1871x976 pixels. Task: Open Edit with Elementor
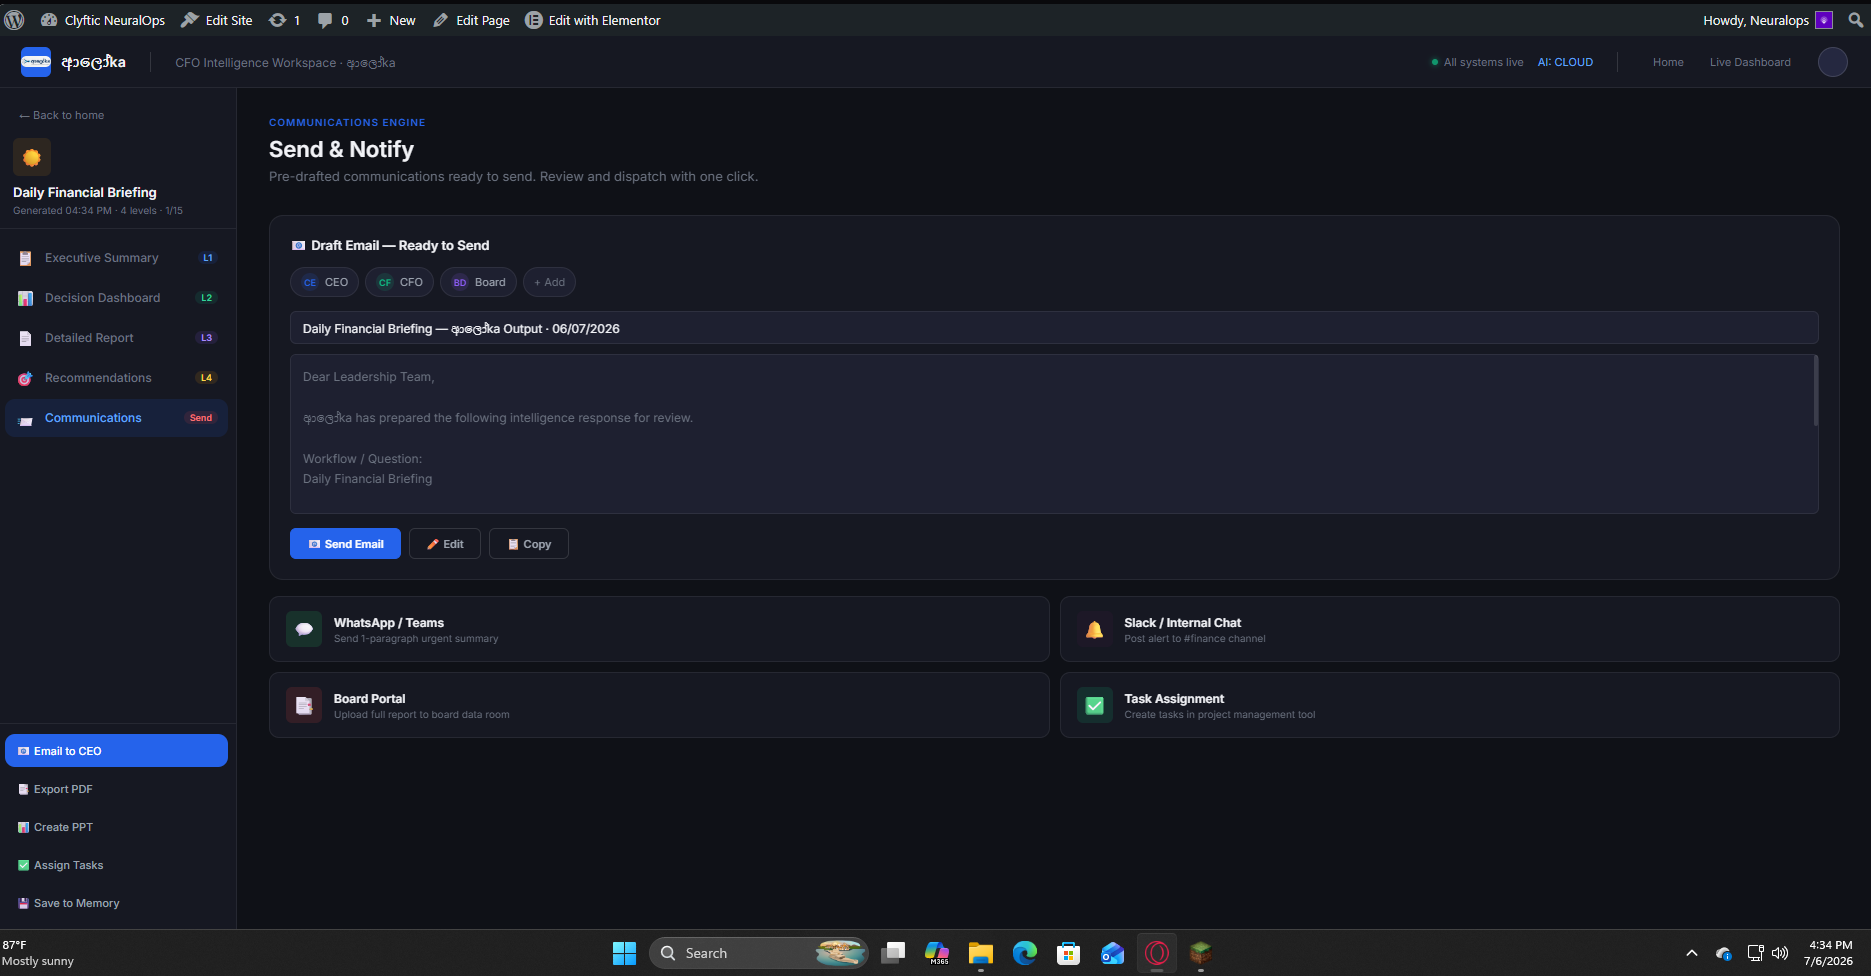[593, 20]
